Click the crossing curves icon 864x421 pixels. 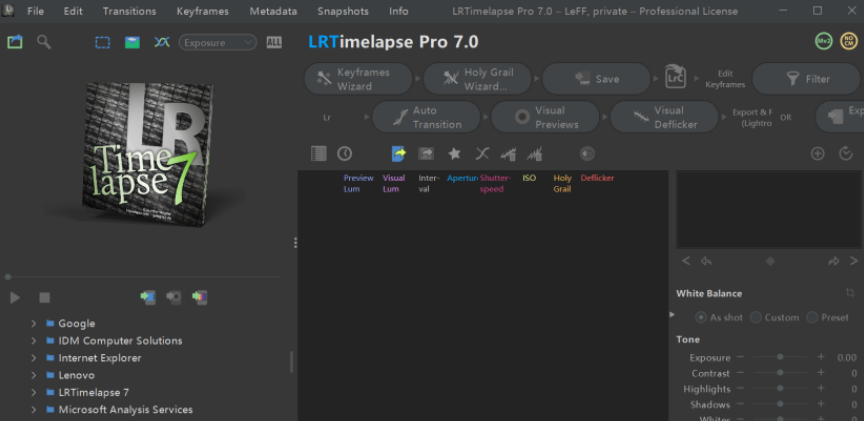[161, 42]
